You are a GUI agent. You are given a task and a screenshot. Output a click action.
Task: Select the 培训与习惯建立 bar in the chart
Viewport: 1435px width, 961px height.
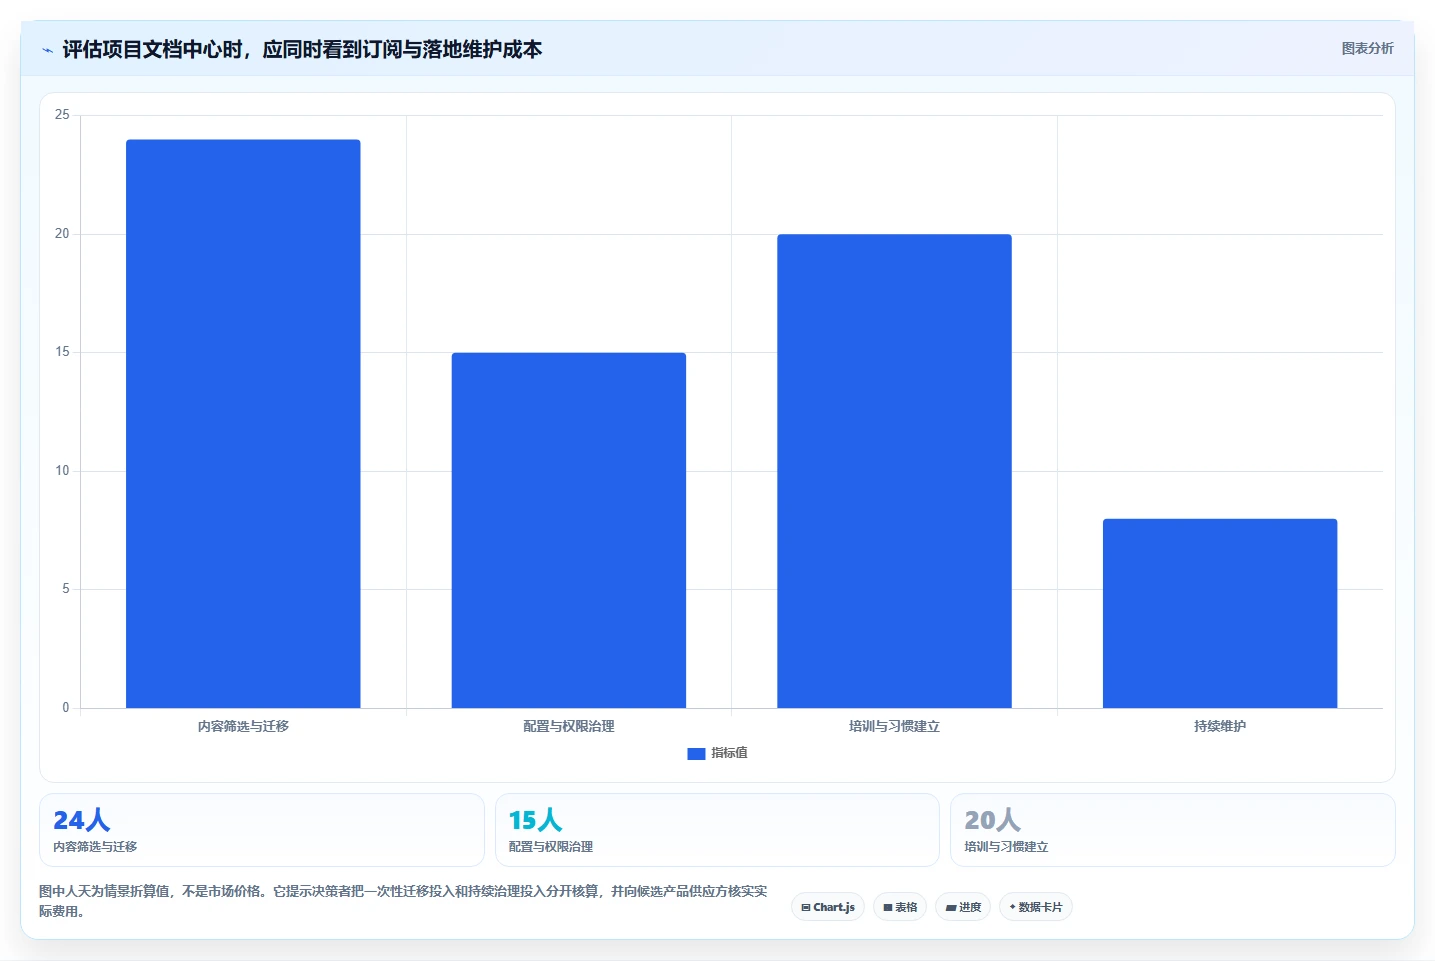coord(894,471)
